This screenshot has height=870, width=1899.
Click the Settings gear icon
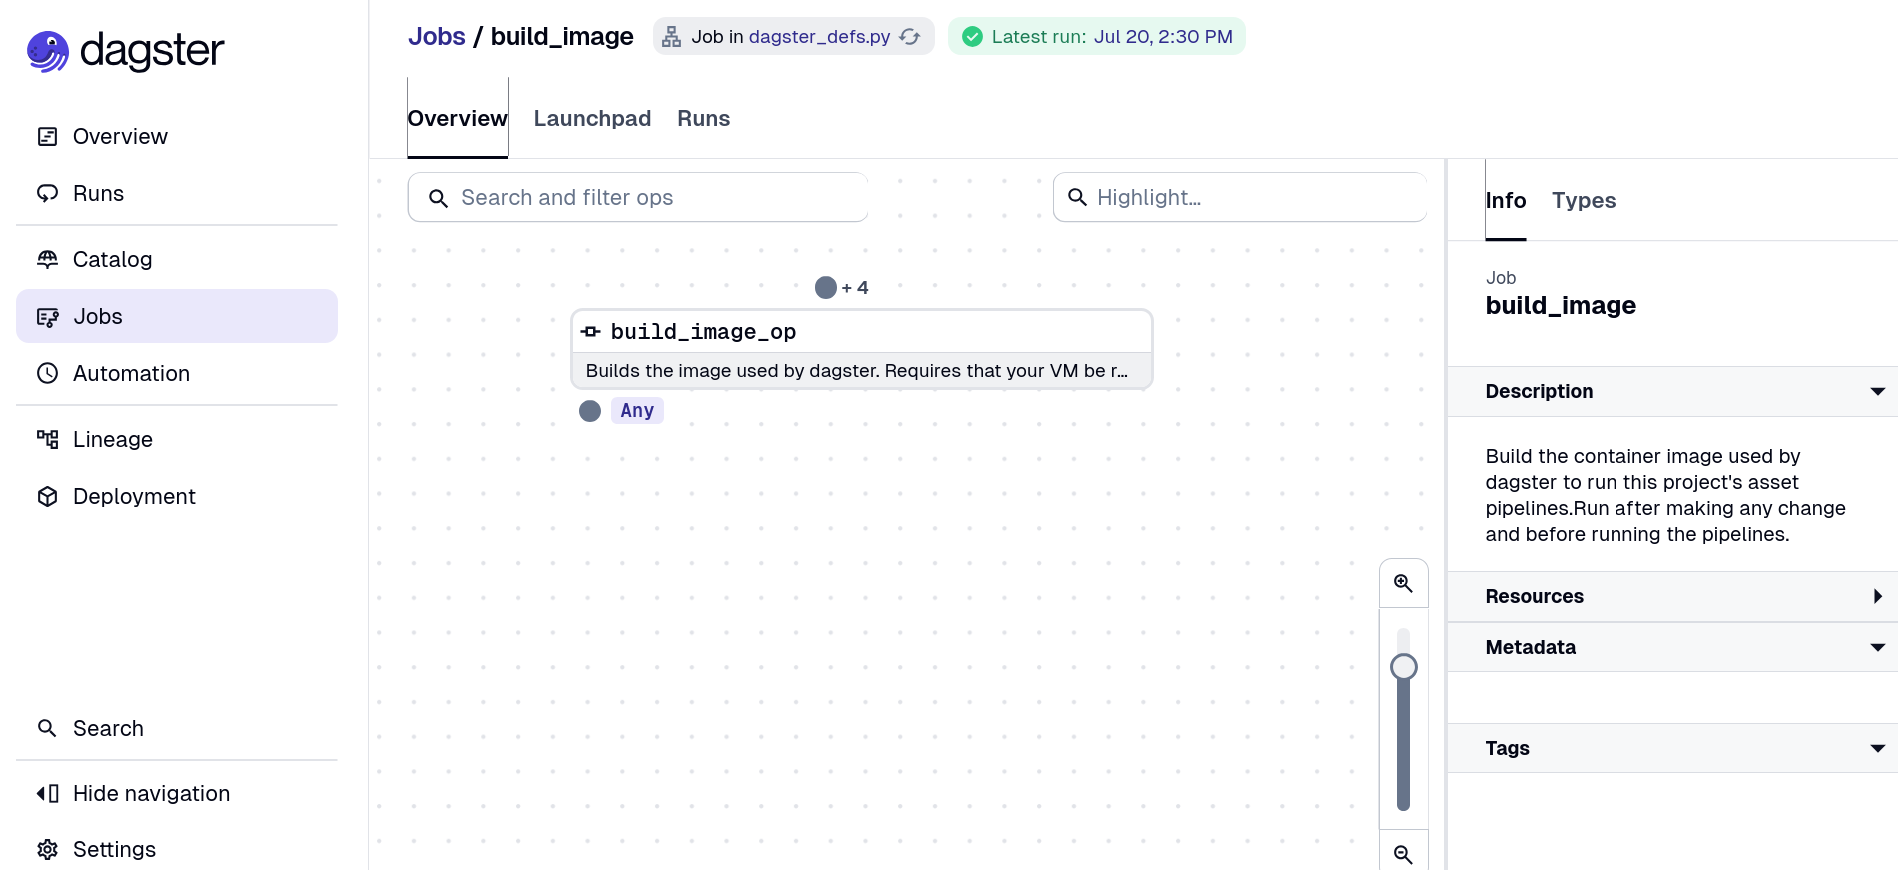click(x=47, y=849)
